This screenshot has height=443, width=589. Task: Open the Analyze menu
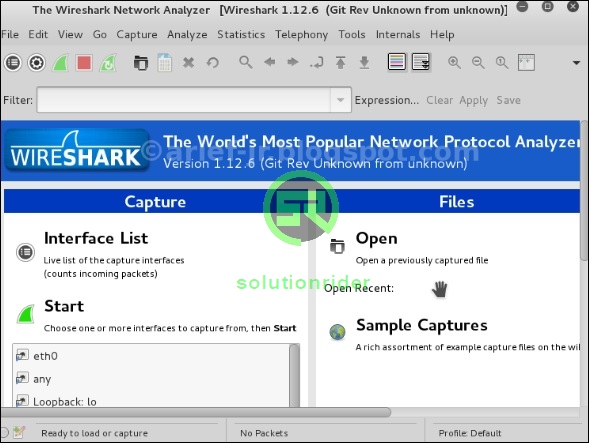tap(187, 34)
